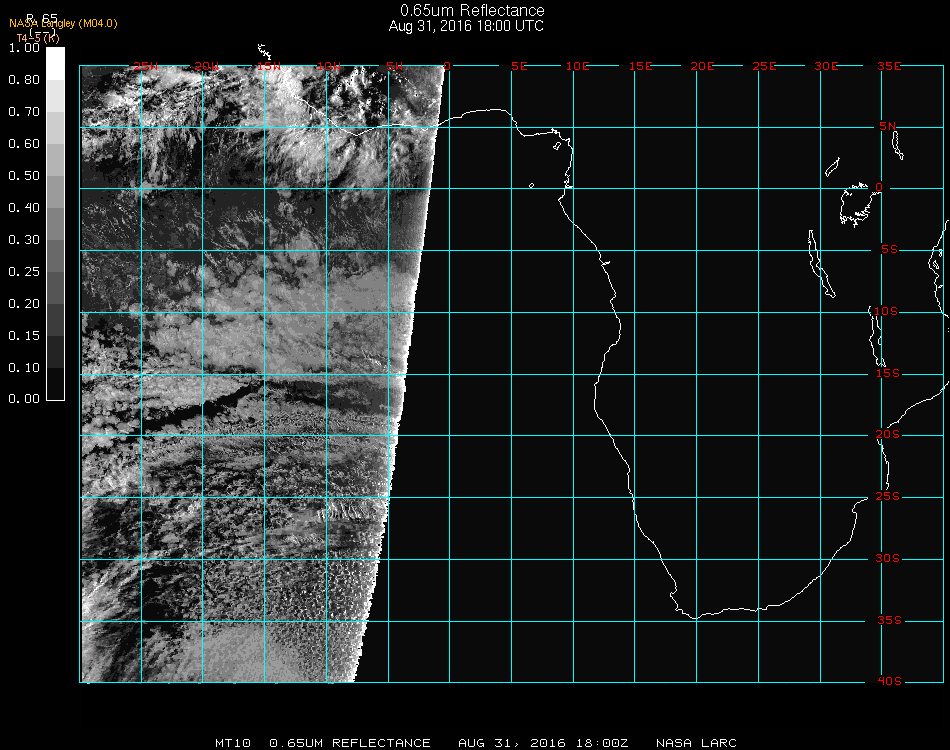Click the '20W' longitude label
Viewport: 950px width, 750px height.
click(207, 66)
